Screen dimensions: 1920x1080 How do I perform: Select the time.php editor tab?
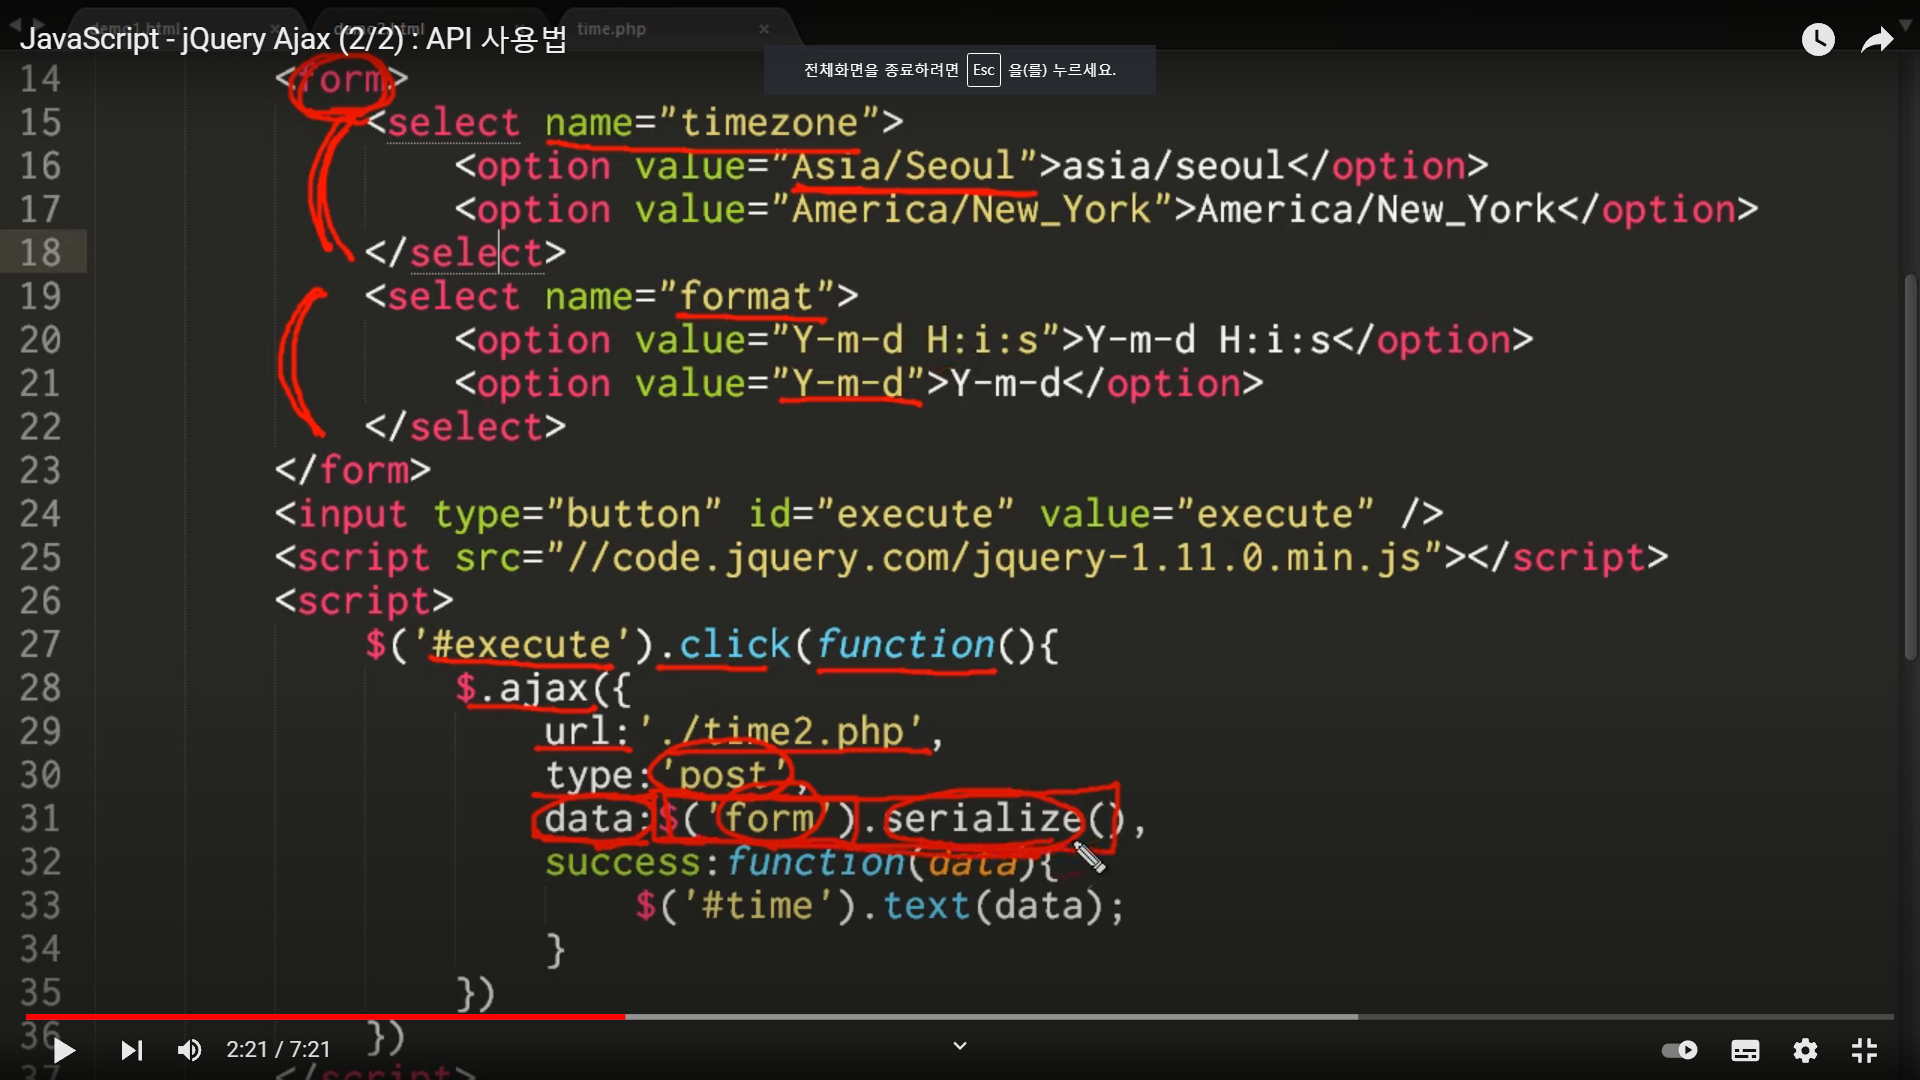[612, 29]
